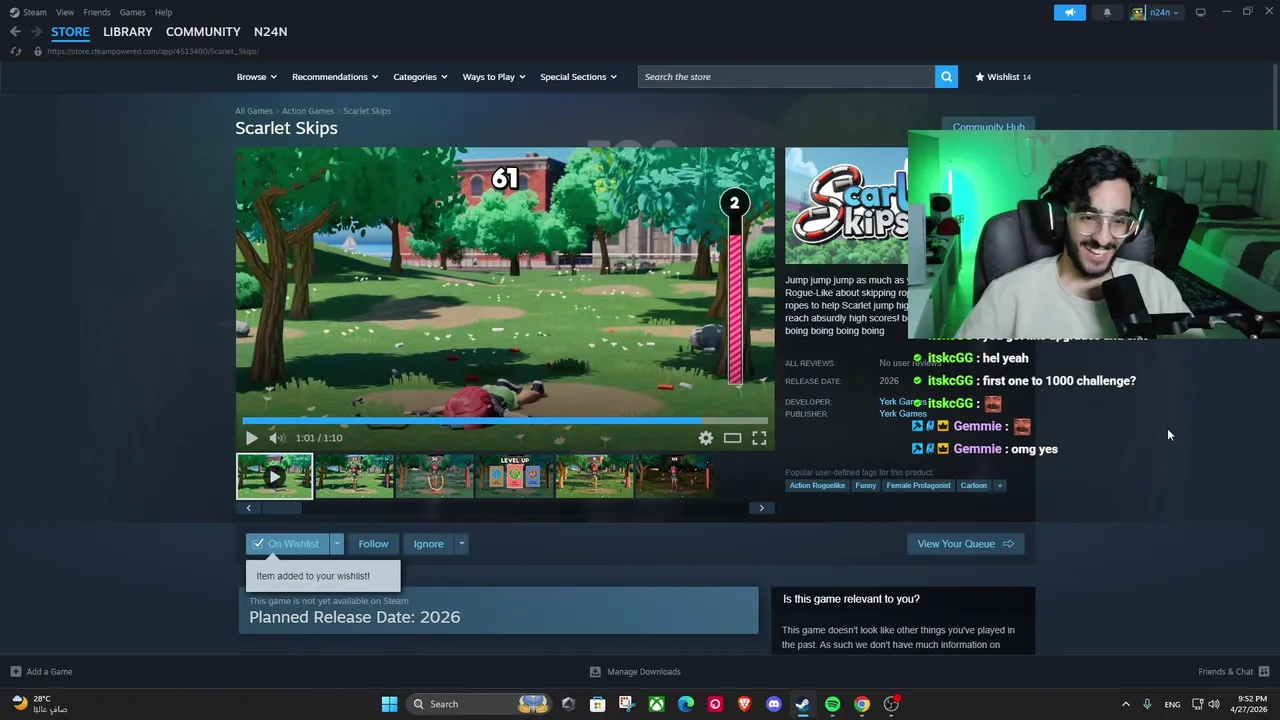Click the screenshot strip scrollbar handle

281,508
